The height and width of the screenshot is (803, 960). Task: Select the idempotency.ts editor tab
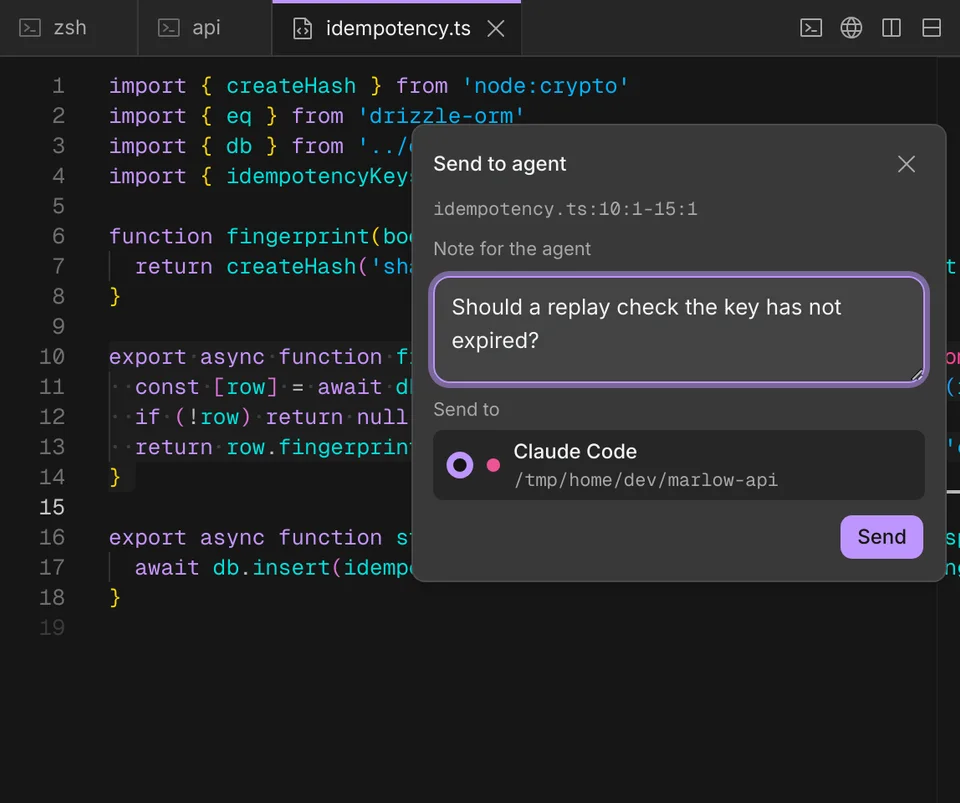tap(397, 28)
